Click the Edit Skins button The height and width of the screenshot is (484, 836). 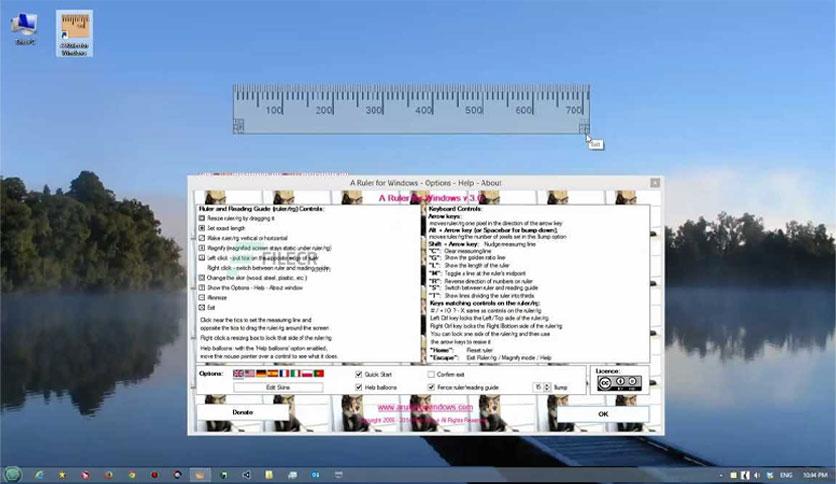(x=278, y=388)
